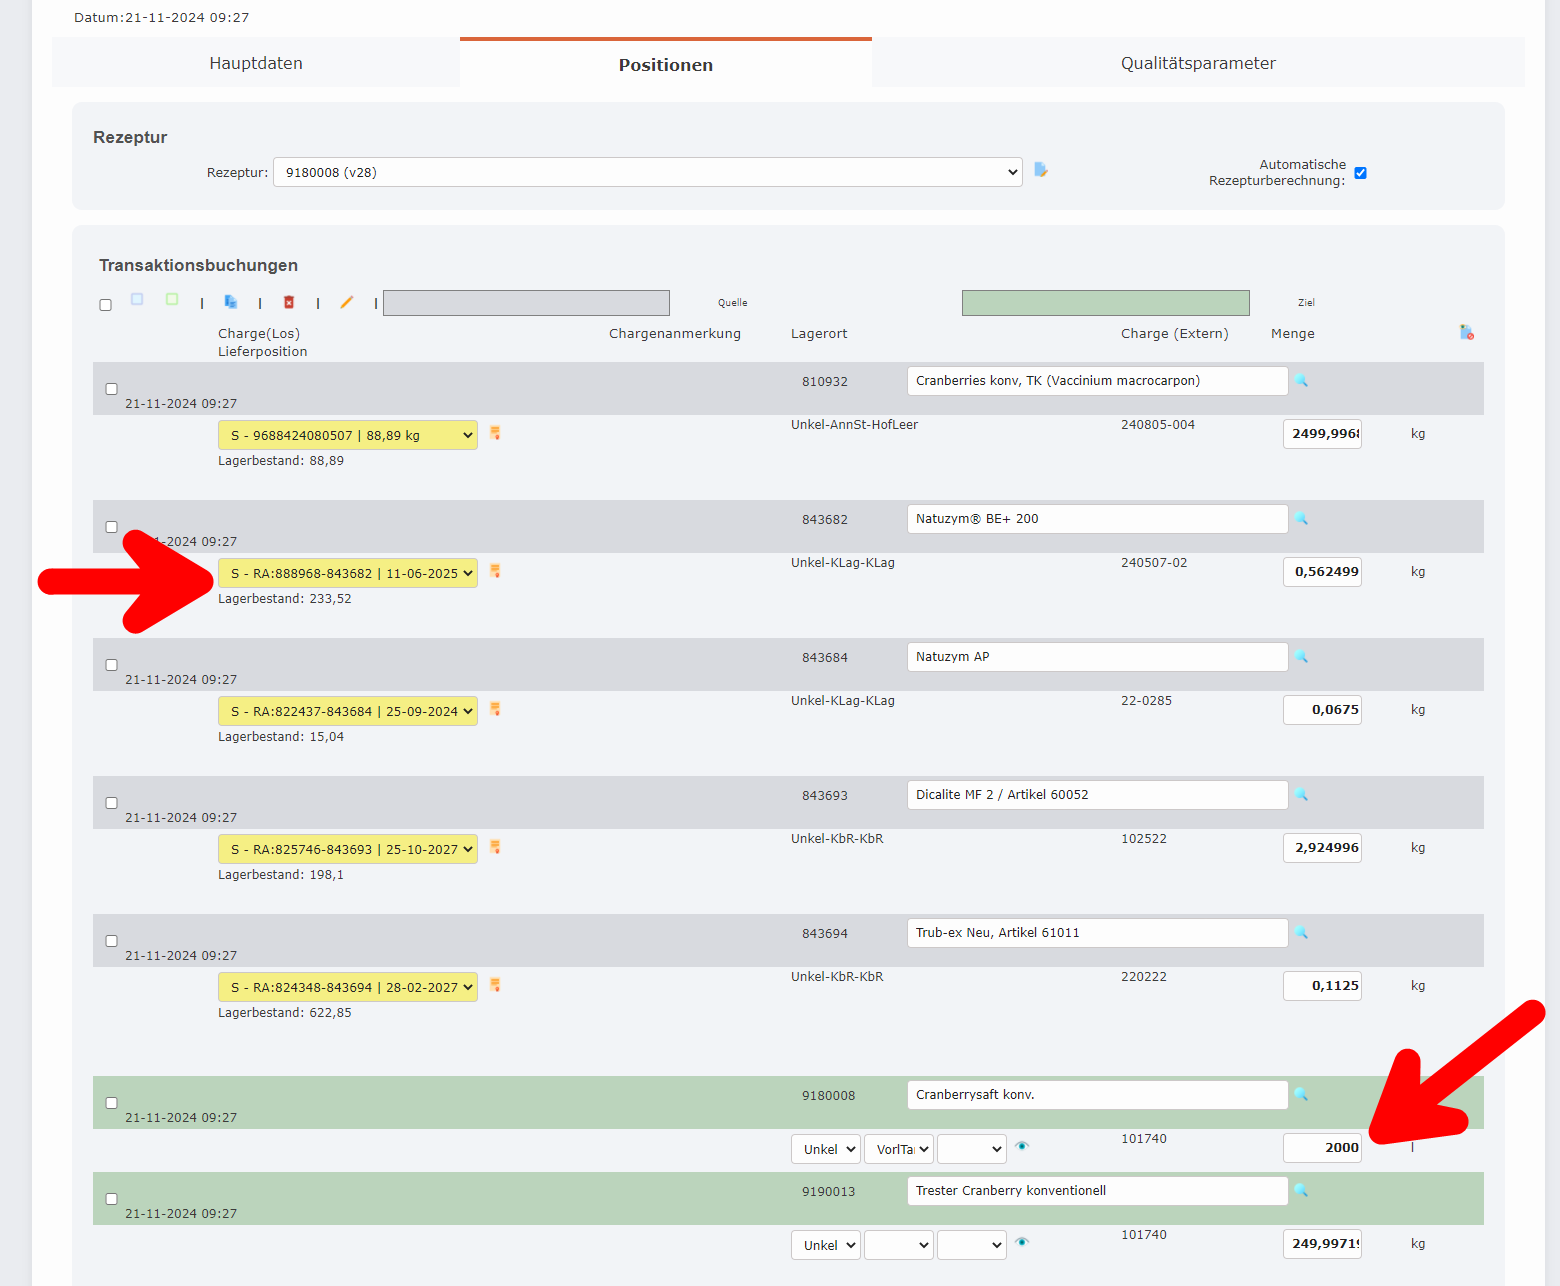Open the Qualitätsparameter tab
This screenshot has height=1286, width=1560.
click(1197, 62)
